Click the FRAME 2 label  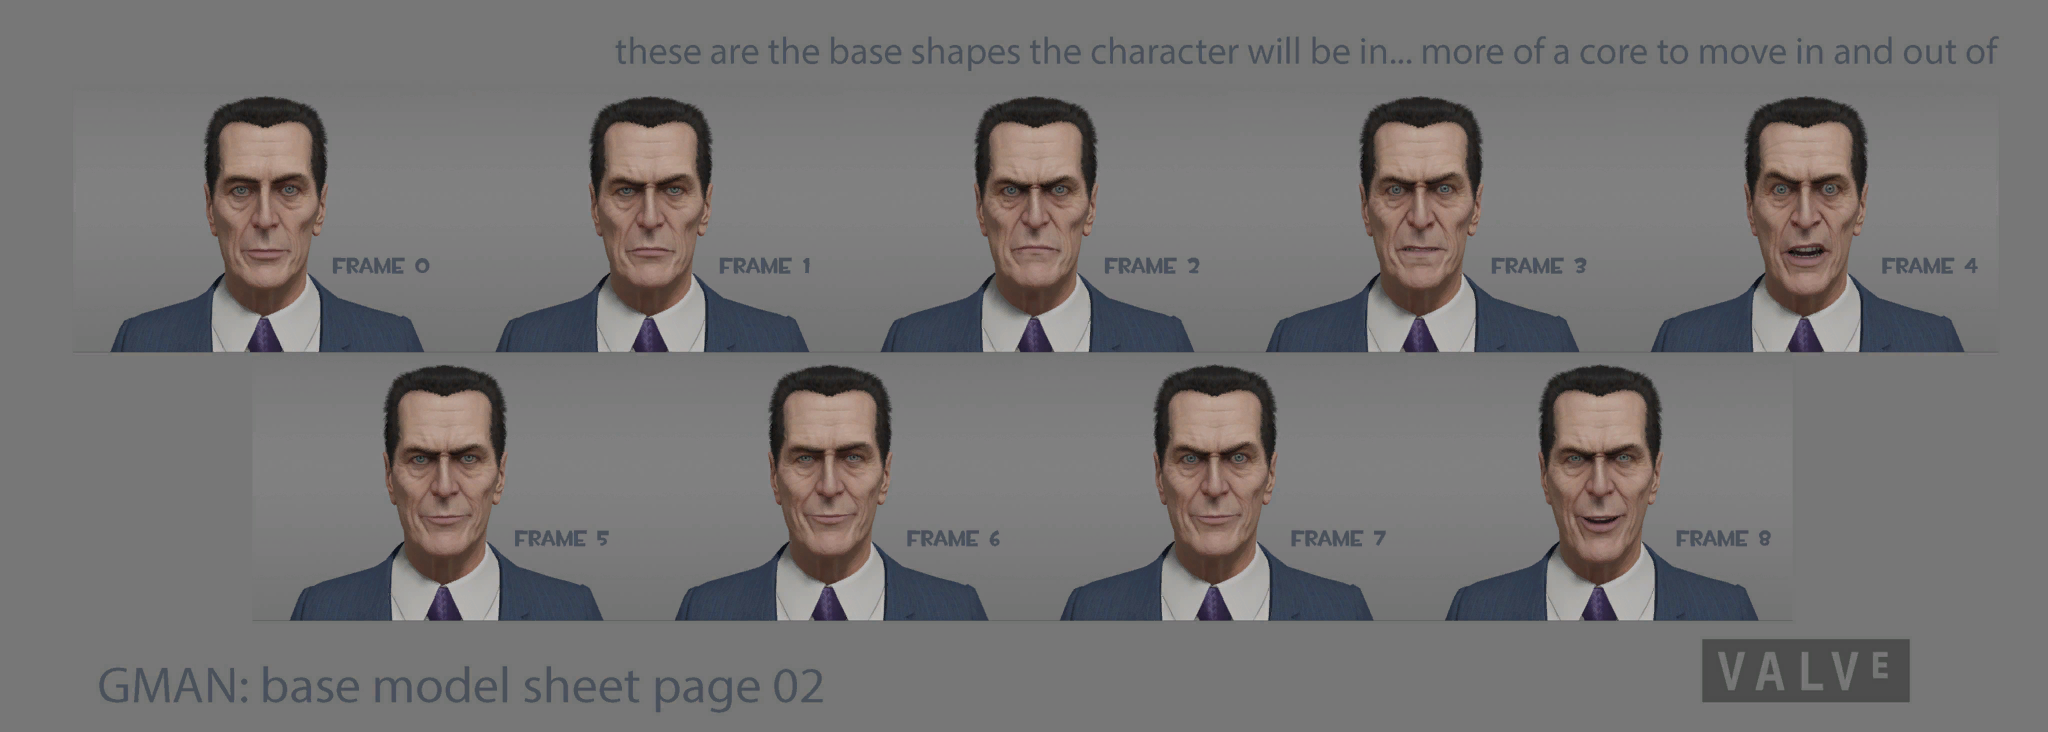[1151, 266]
